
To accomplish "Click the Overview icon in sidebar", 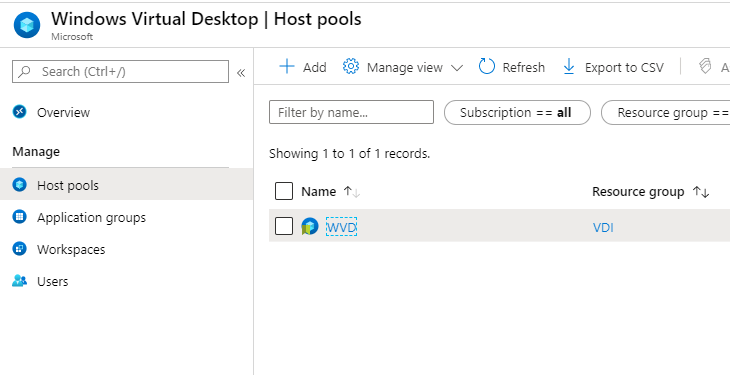I will pyautogui.click(x=20, y=112).
